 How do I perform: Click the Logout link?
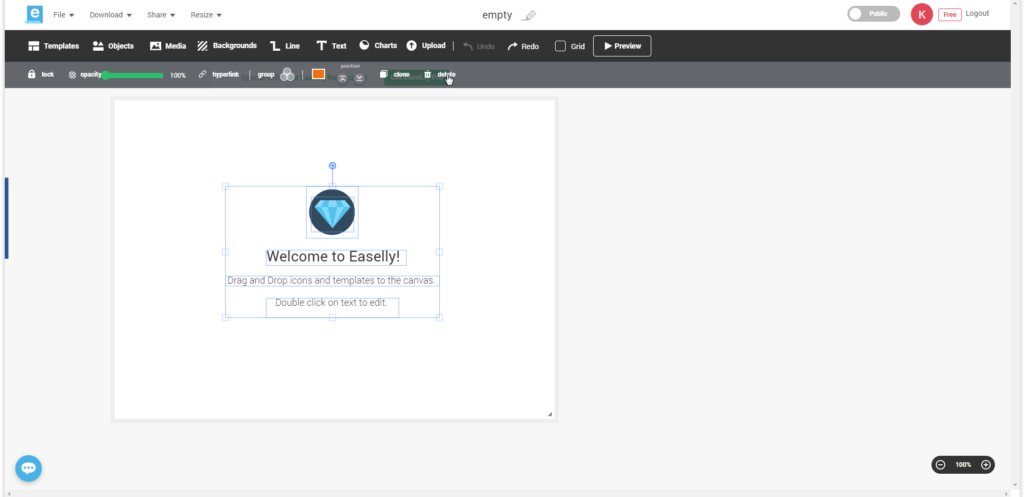pos(977,14)
